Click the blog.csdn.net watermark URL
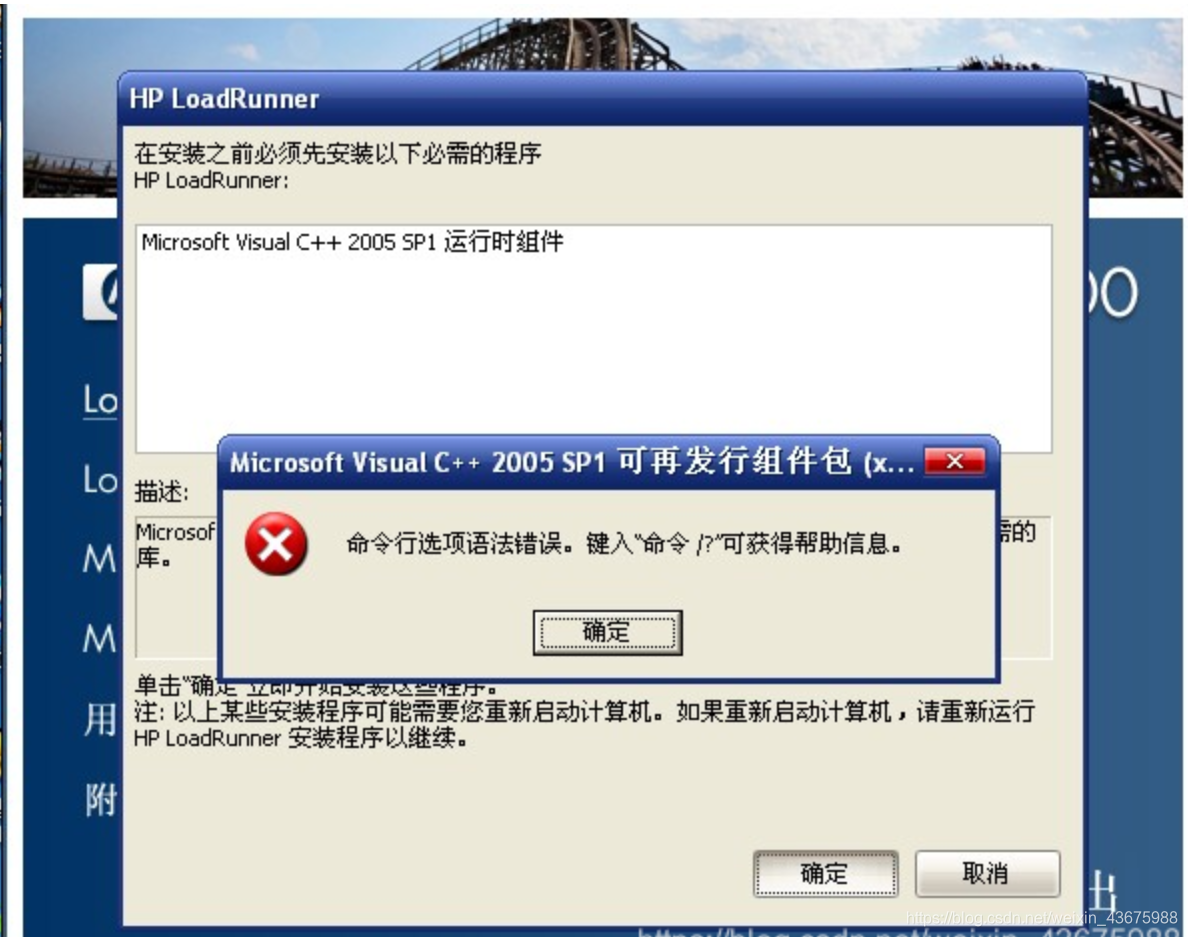 [x=1042, y=917]
